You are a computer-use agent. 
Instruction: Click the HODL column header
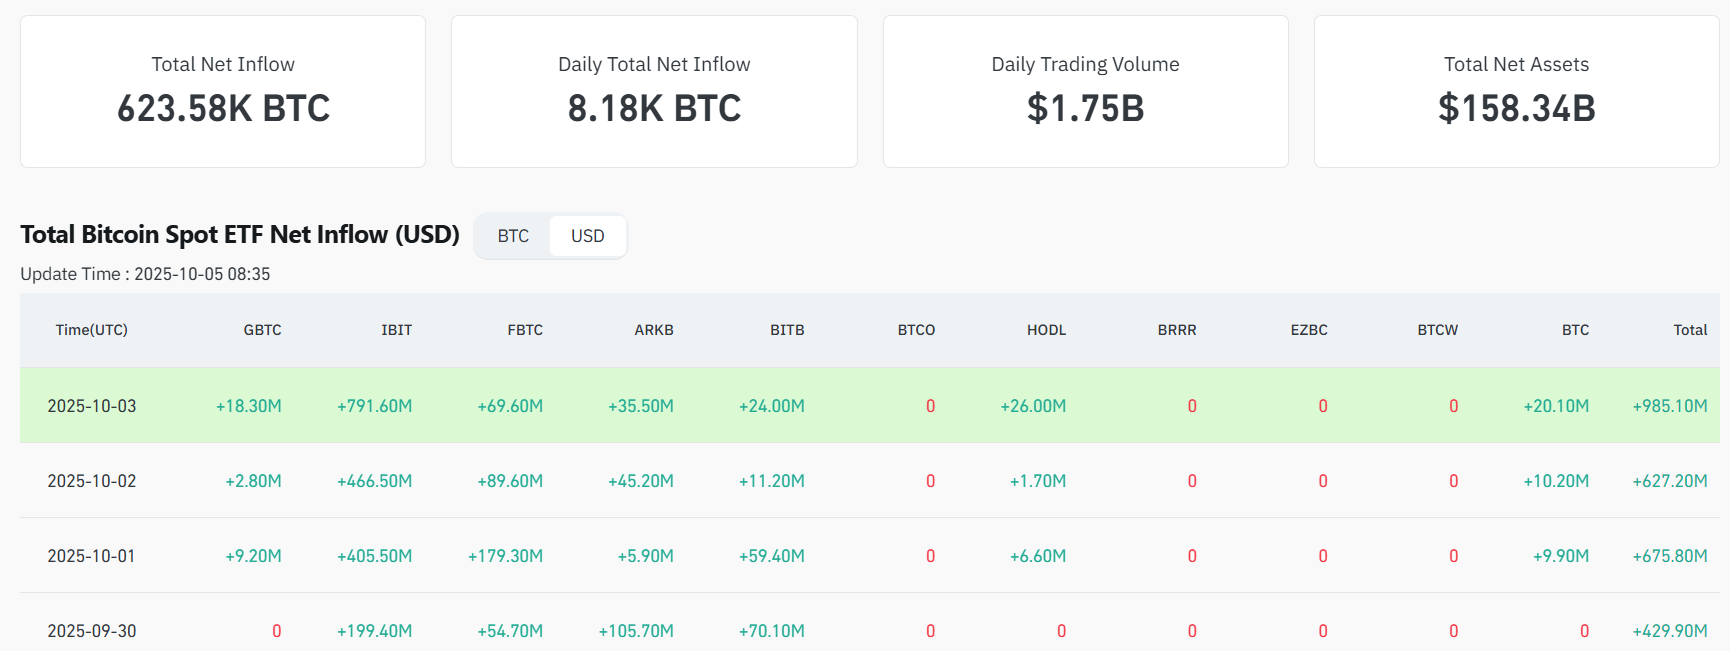coord(1046,330)
